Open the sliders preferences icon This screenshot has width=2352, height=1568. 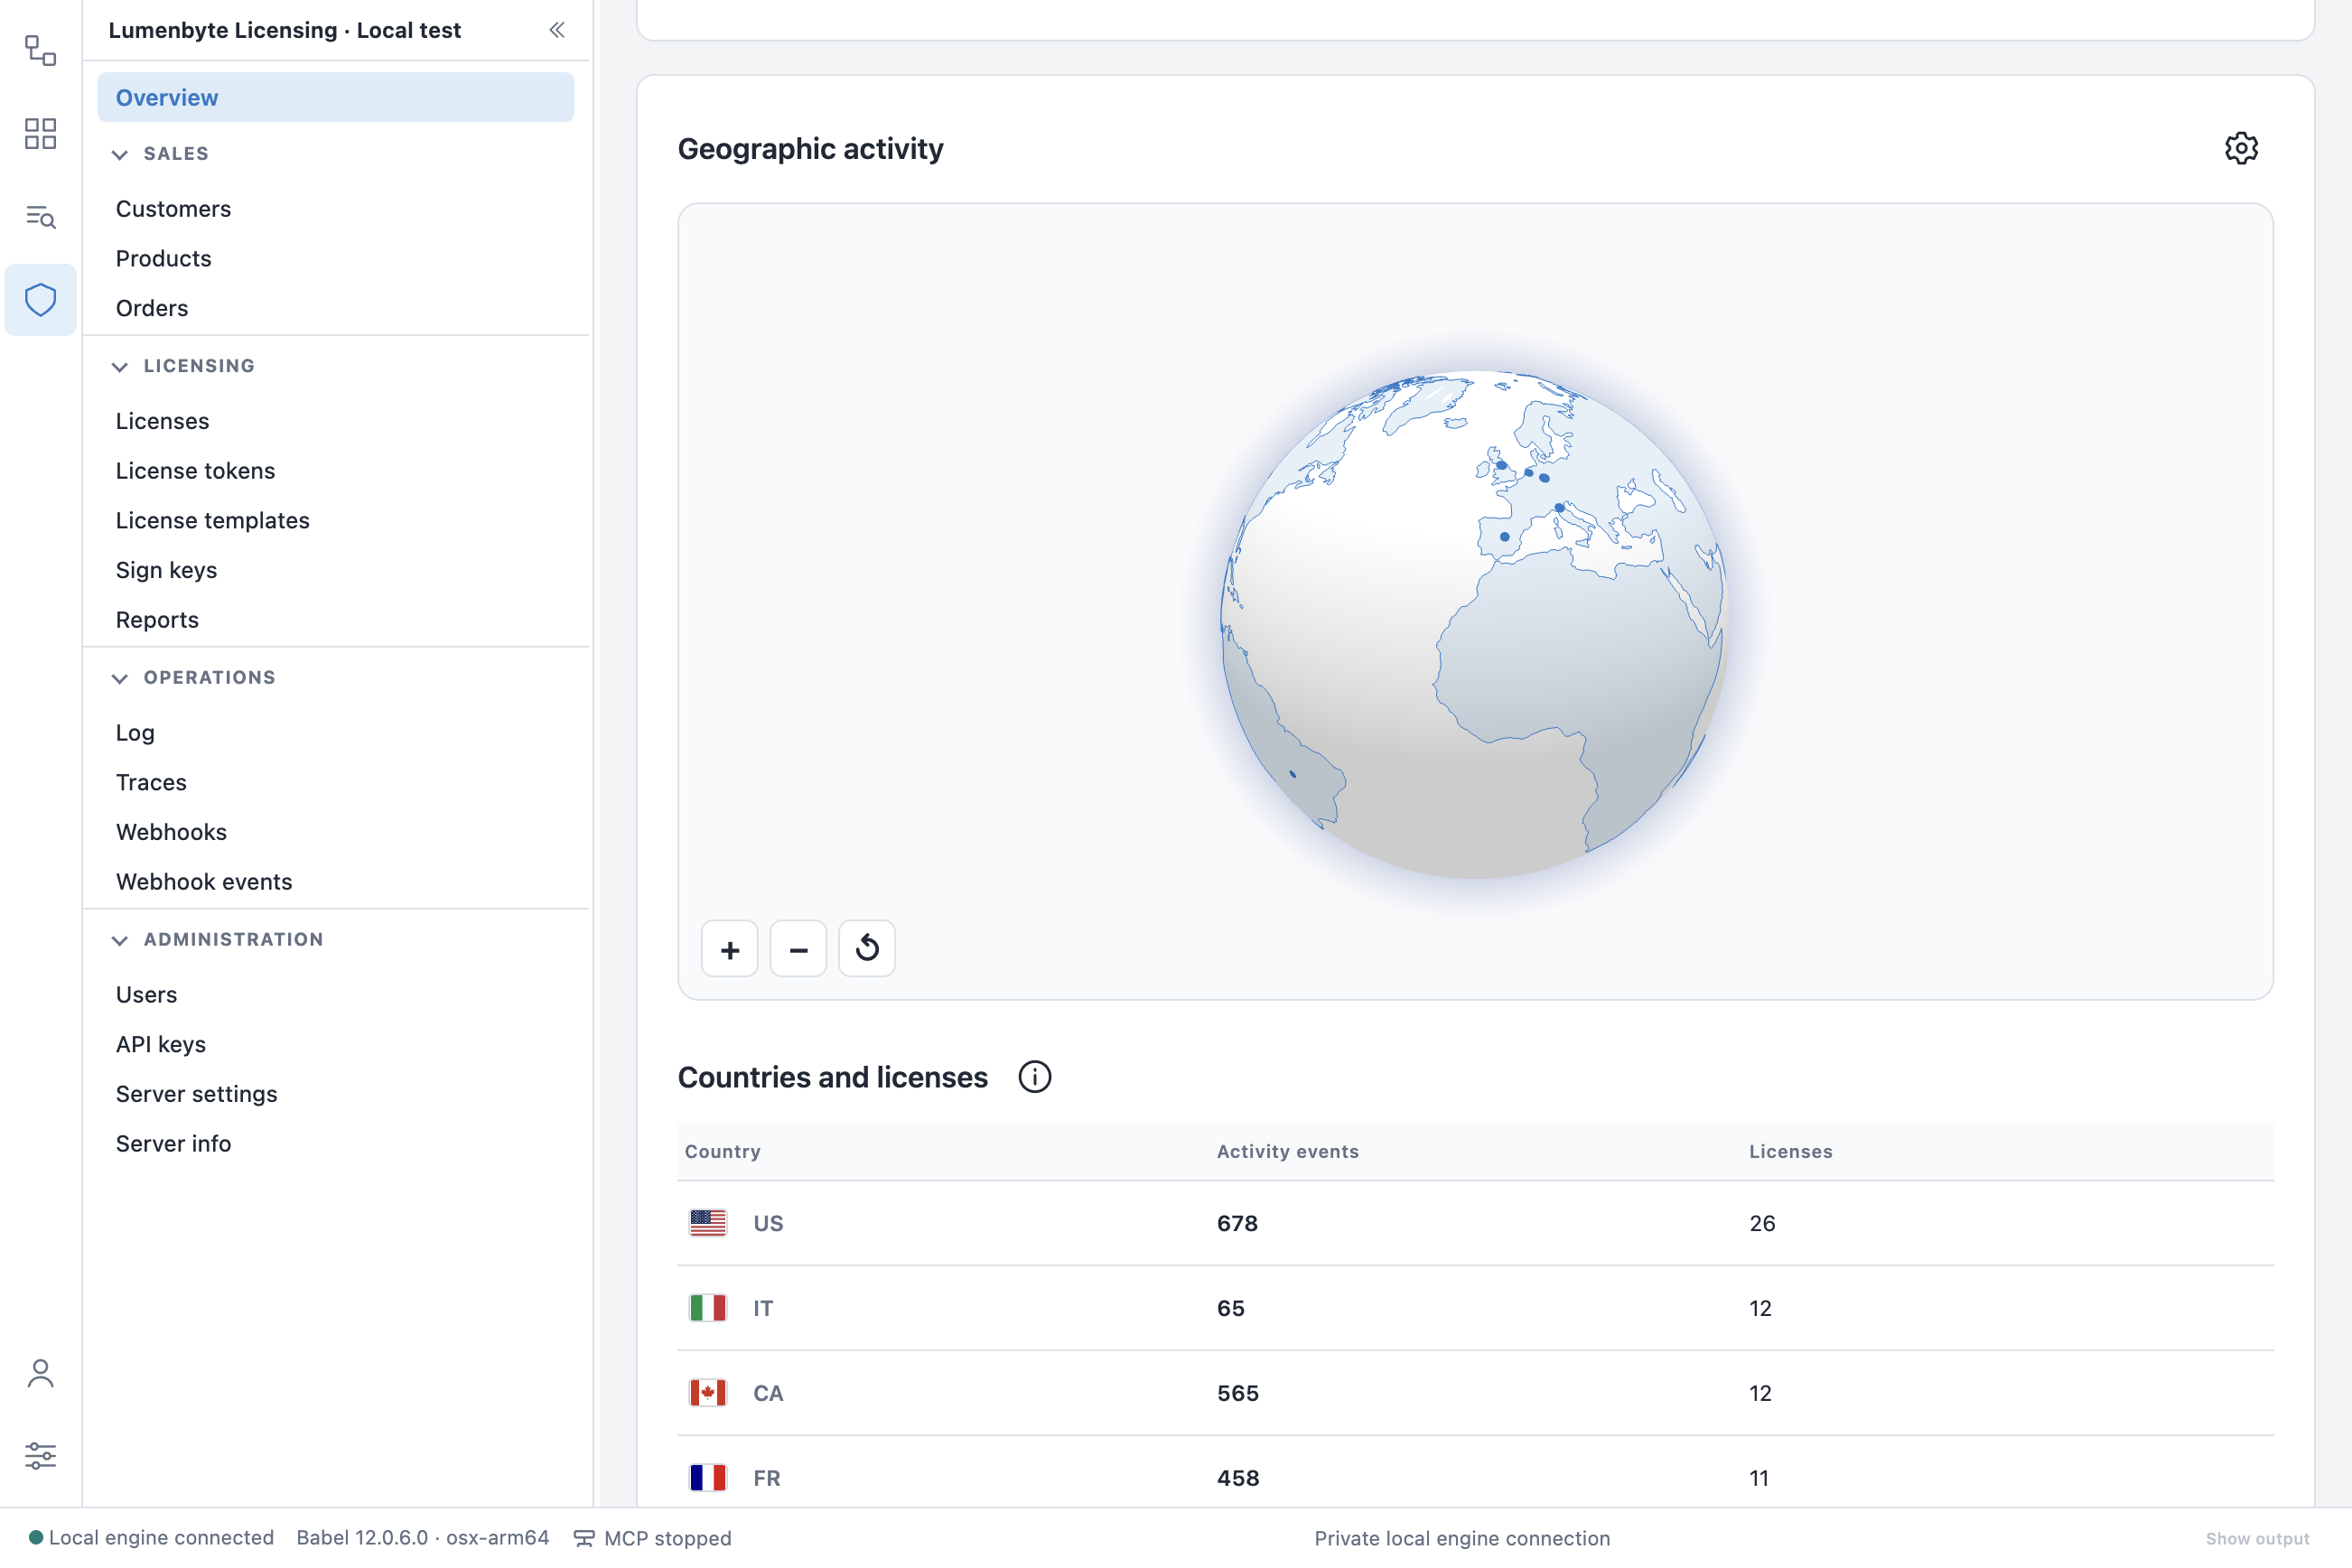(40, 1455)
